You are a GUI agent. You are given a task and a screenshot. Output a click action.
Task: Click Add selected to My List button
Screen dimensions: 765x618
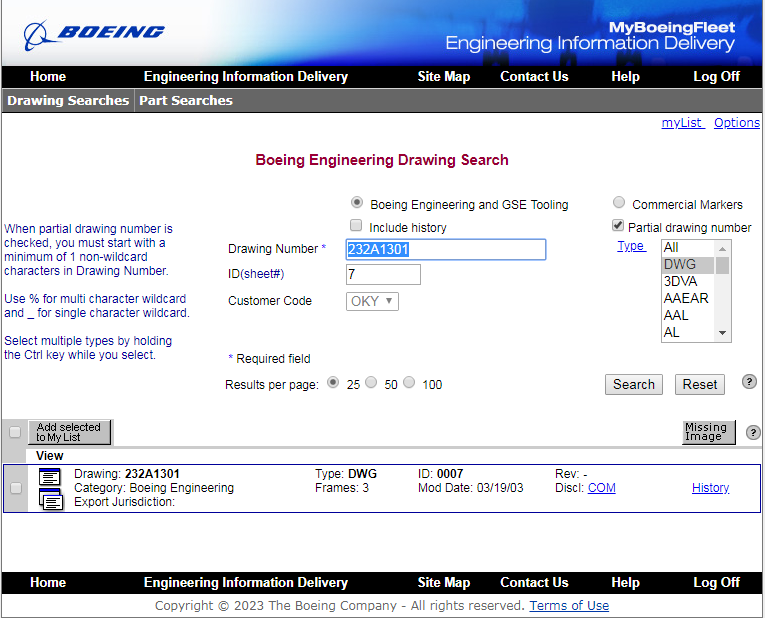69,432
